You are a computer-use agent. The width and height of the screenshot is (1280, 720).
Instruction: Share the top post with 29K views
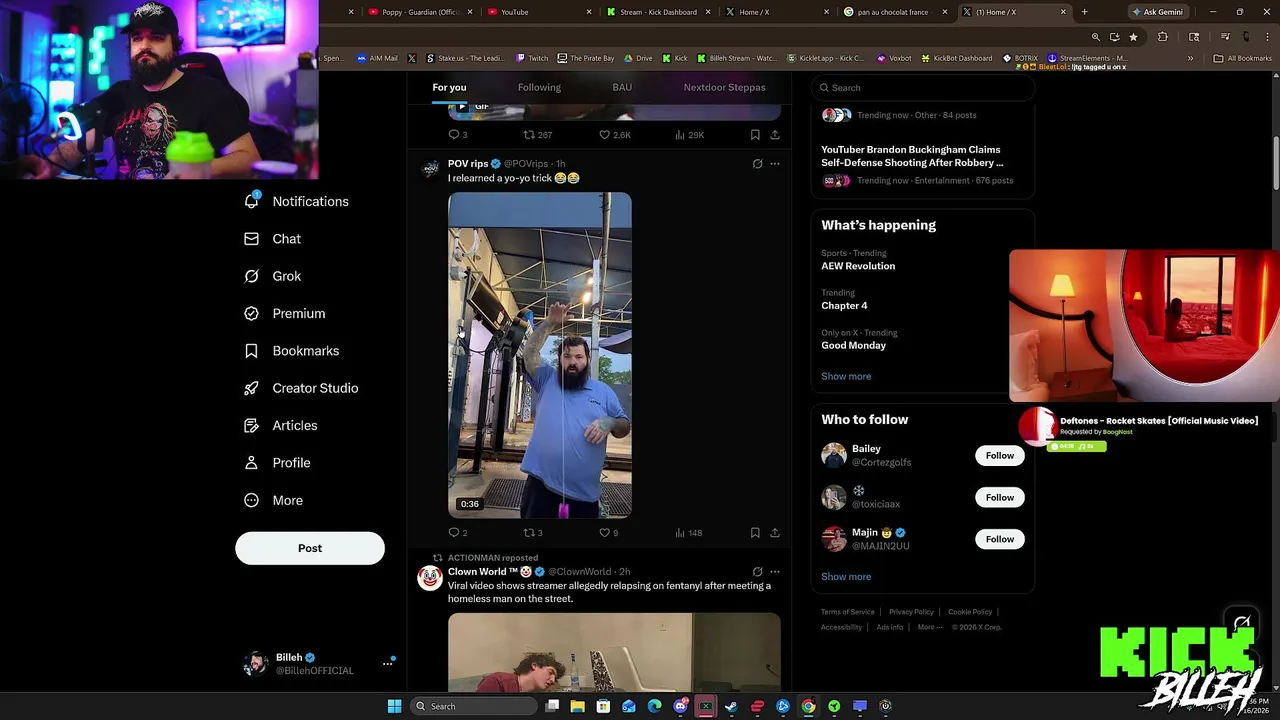pos(774,135)
